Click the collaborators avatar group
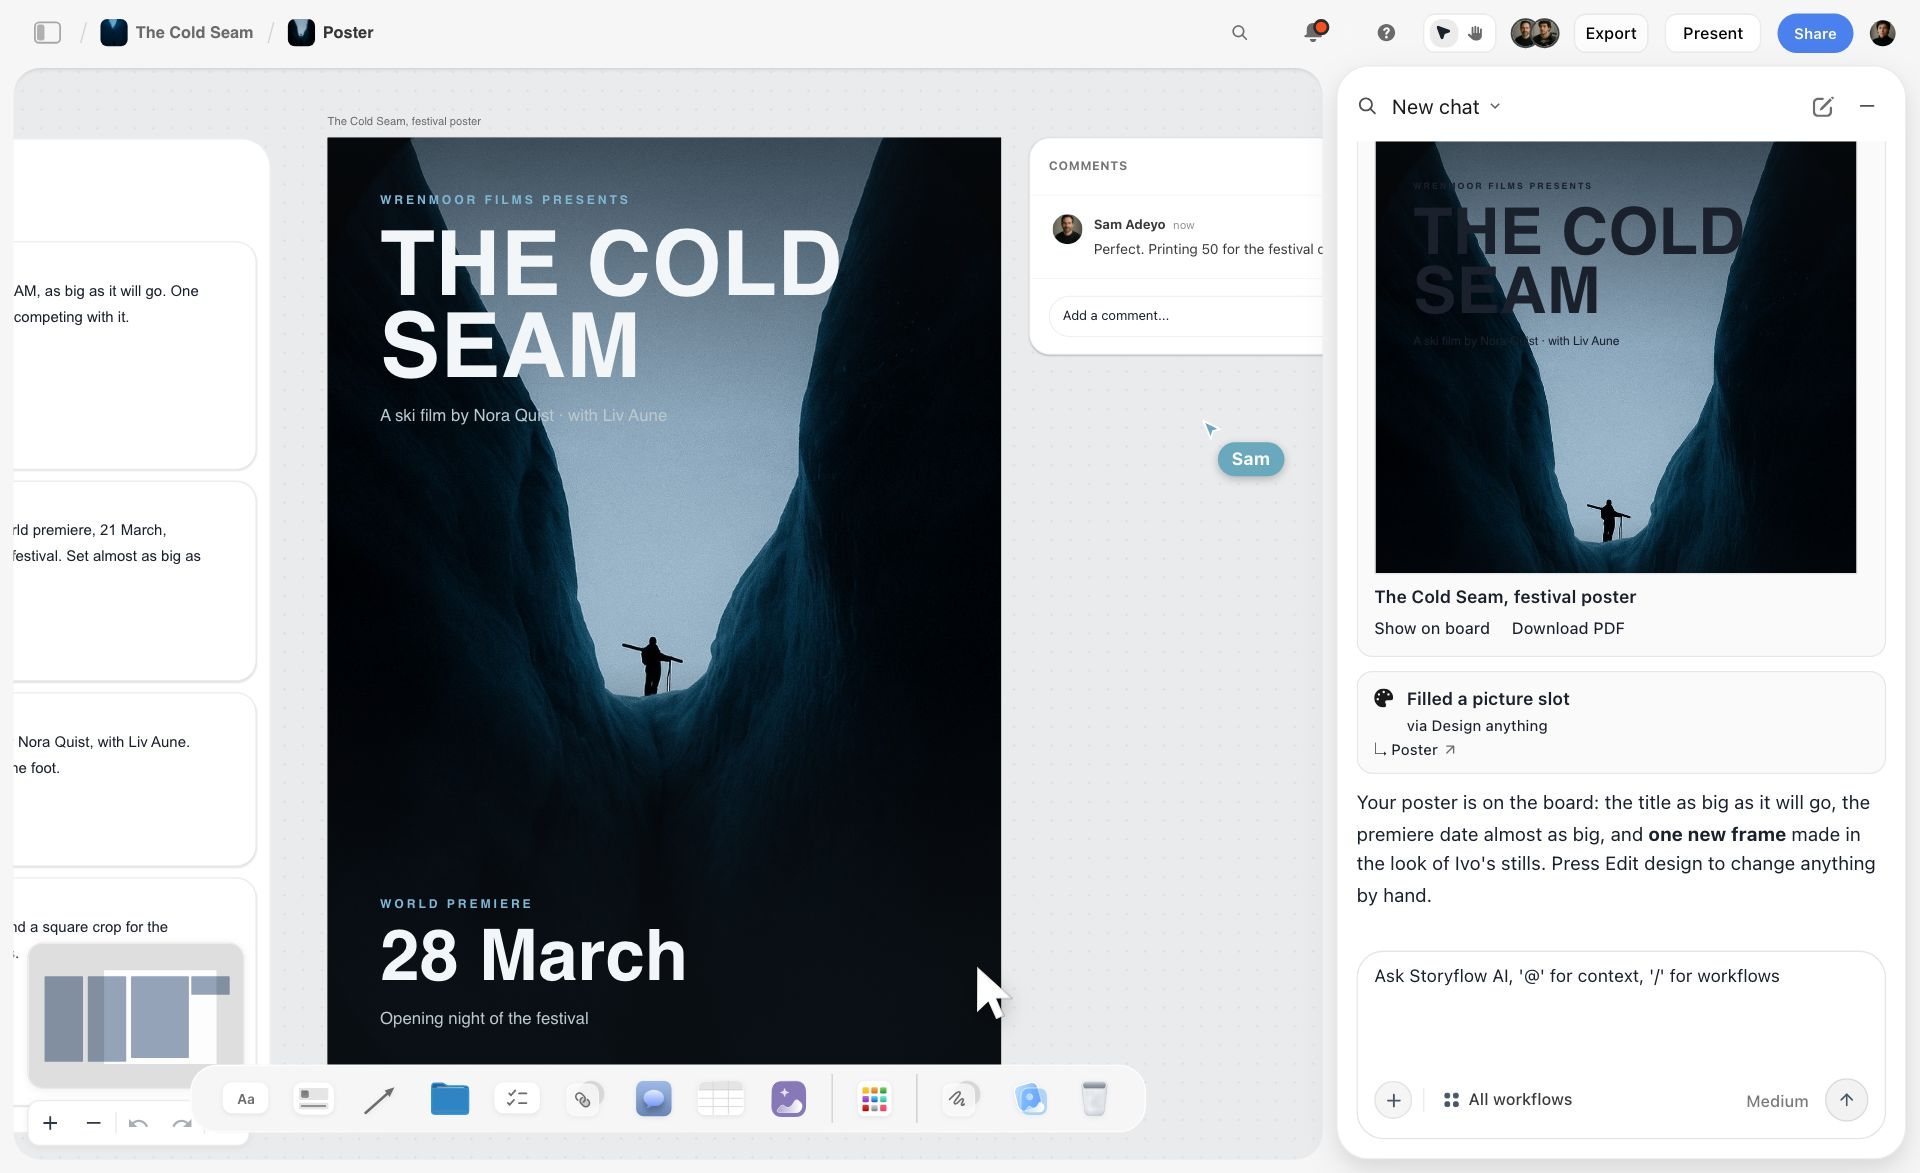 click(x=1534, y=33)
